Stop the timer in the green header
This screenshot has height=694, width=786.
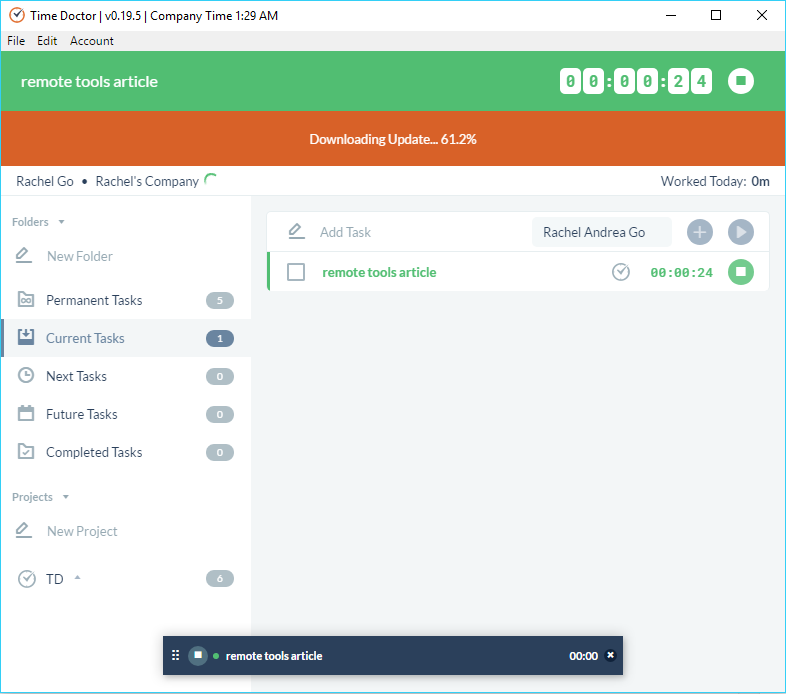click(740, 81)
